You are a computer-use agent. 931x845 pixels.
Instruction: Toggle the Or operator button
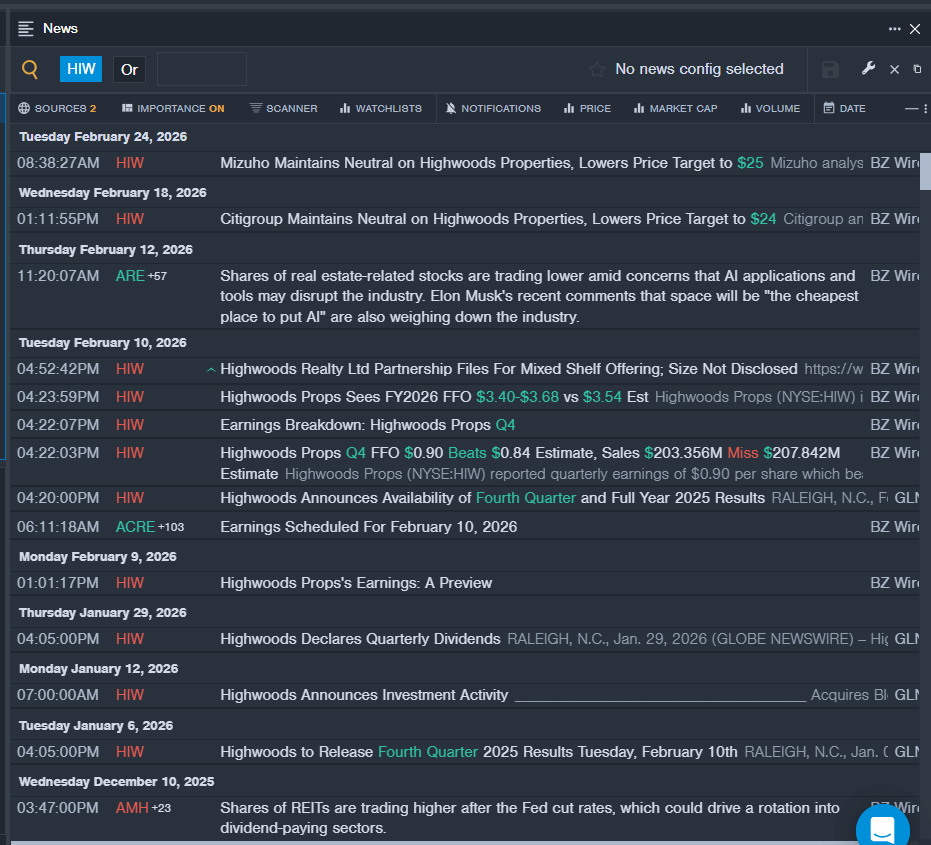pyautogui.click(x=129, y=69)
